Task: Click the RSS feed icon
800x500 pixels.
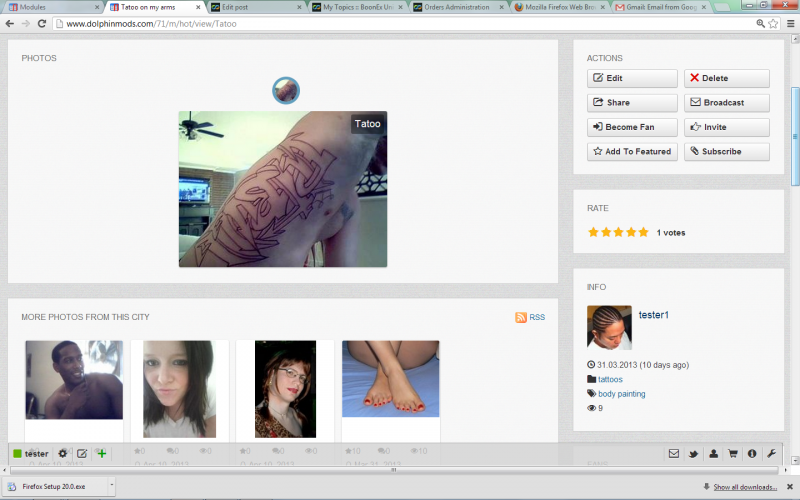Action: point(520,317)
